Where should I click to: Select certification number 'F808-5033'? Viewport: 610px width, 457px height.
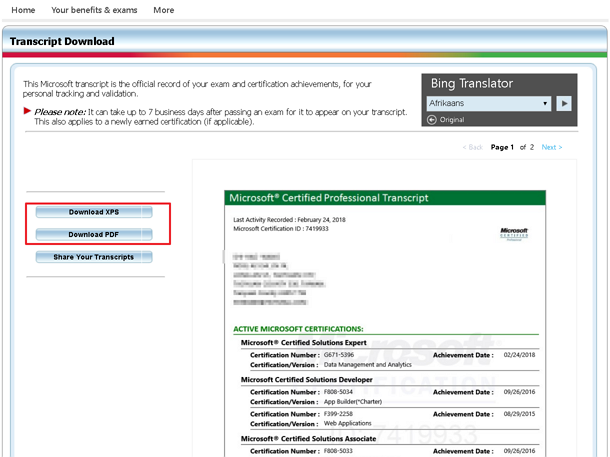338,451
